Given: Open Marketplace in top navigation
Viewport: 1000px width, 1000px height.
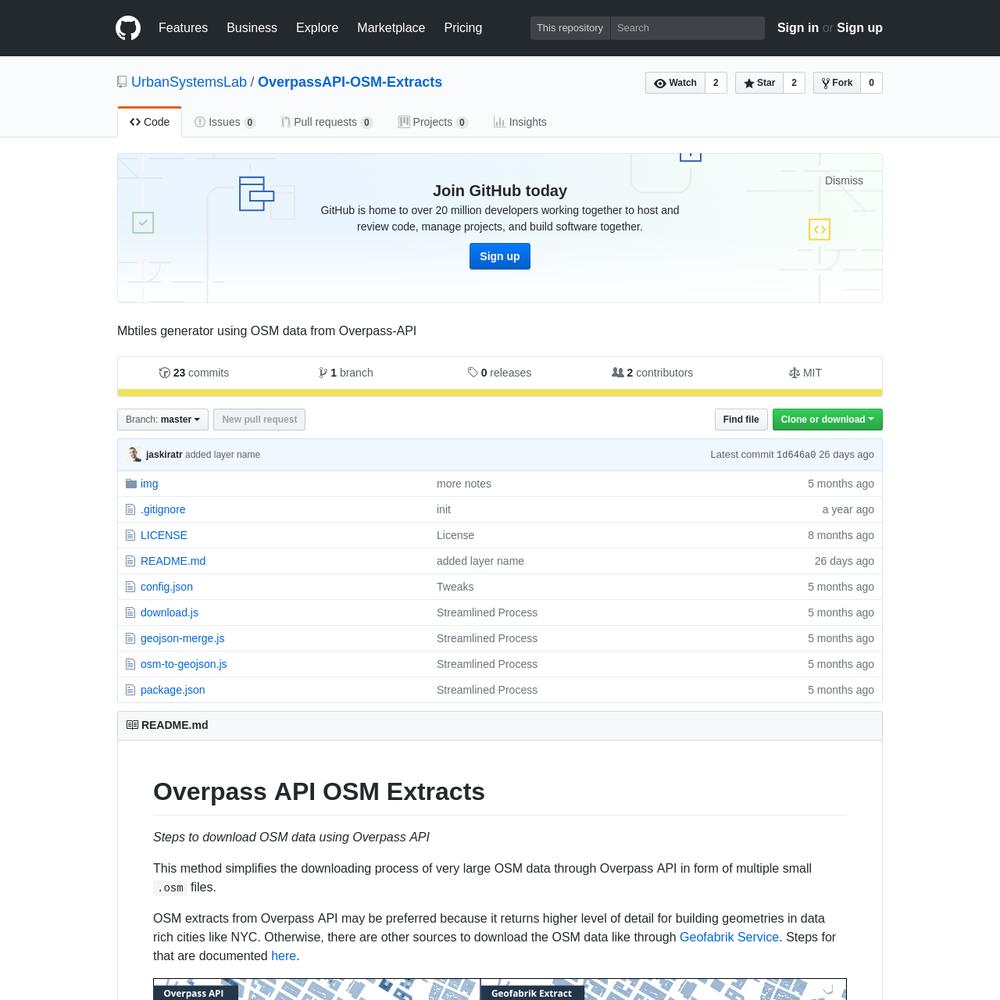Looking at the screenshot, I should click(x=391, y=28).
